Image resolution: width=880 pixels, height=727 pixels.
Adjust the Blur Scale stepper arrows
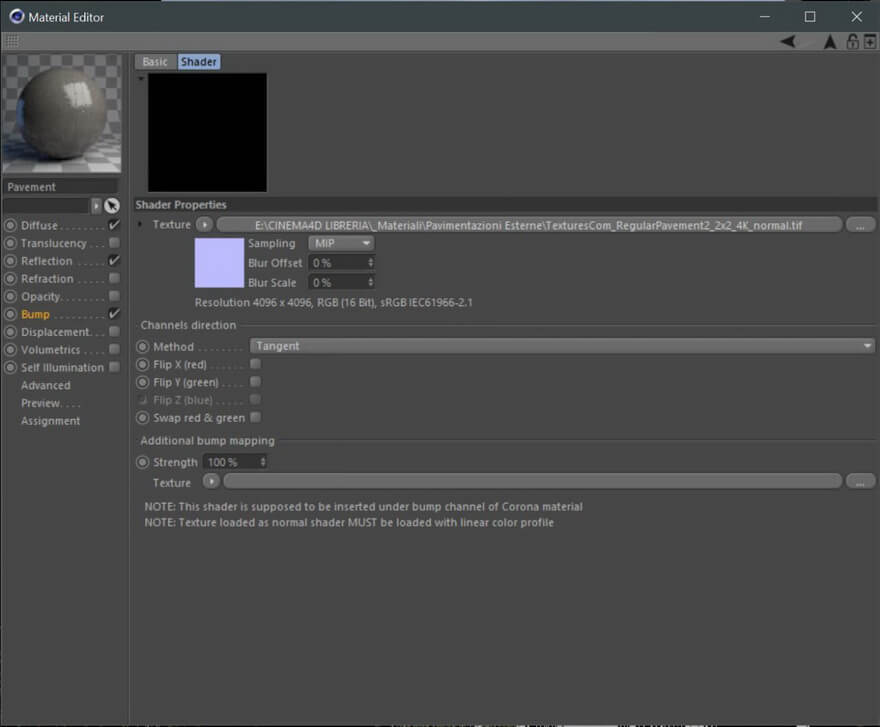point(370,282)
